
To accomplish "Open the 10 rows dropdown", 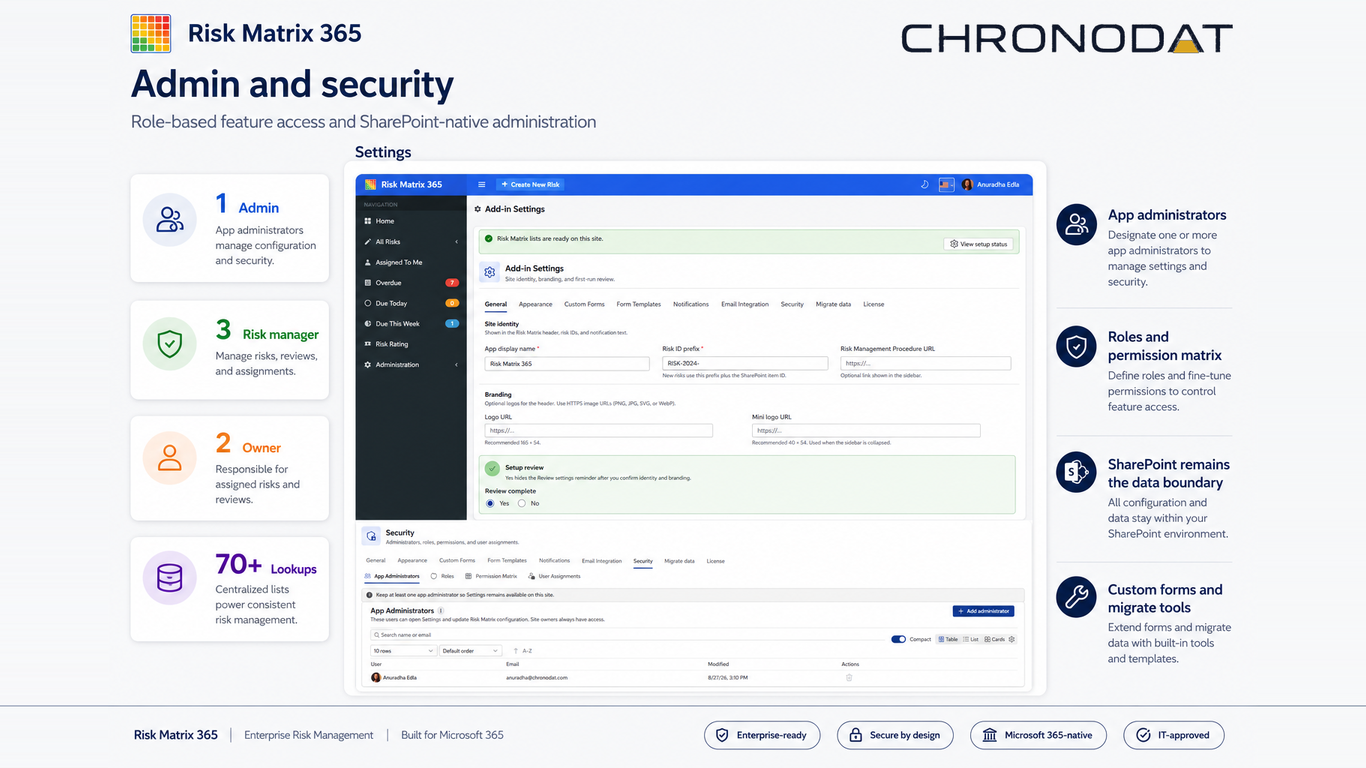I will [x=403, y=651].
